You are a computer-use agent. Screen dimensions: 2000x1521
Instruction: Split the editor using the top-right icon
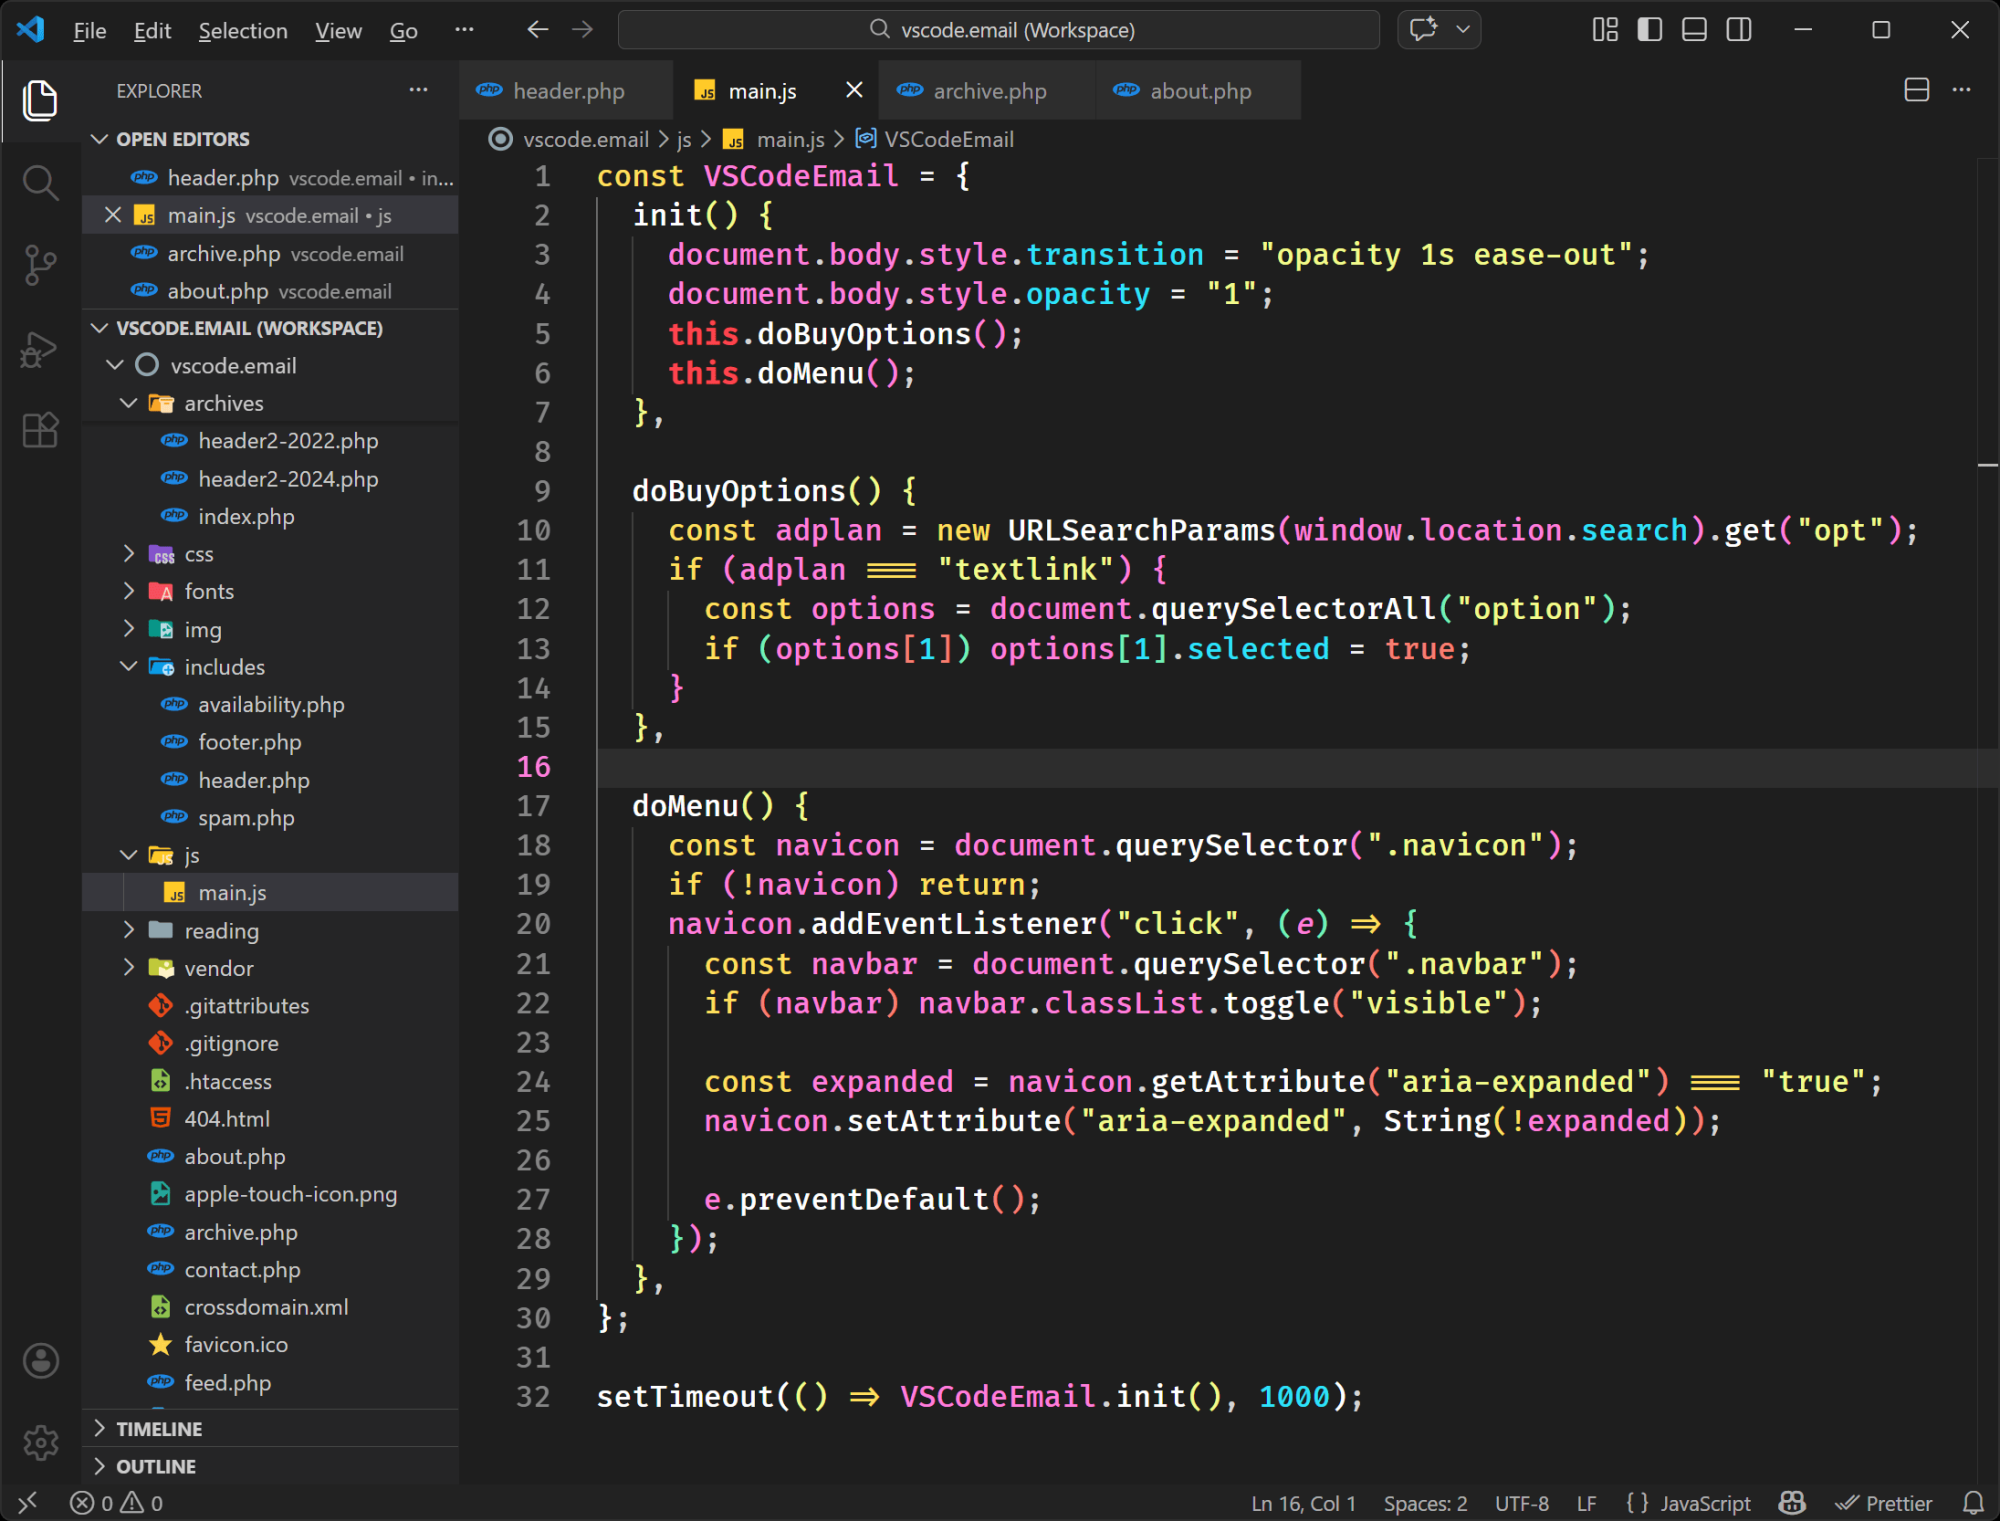[x=1917, y=90]
